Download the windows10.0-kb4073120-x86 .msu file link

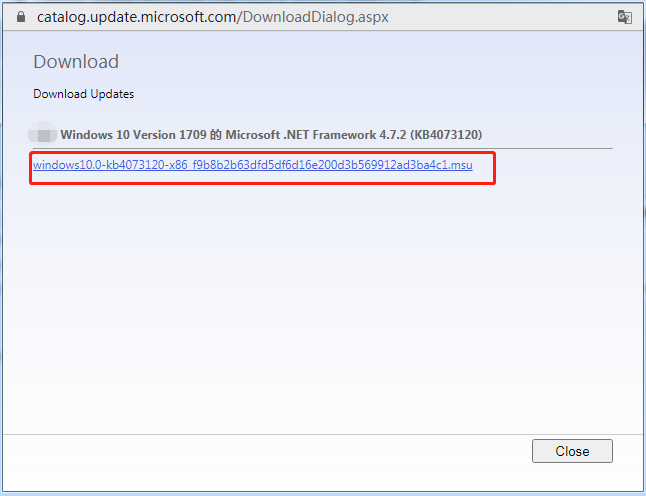[x=253, y=165]
